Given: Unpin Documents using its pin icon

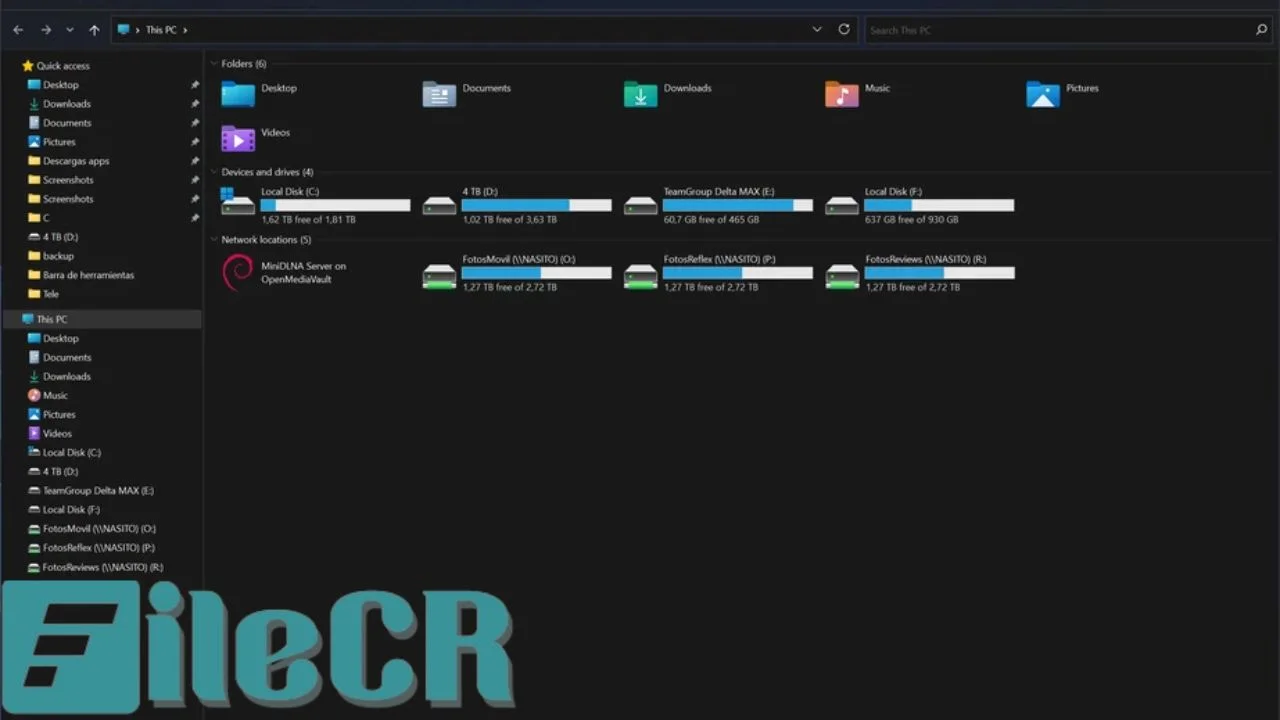Looking at the screenshot, I should click(195, 123).
